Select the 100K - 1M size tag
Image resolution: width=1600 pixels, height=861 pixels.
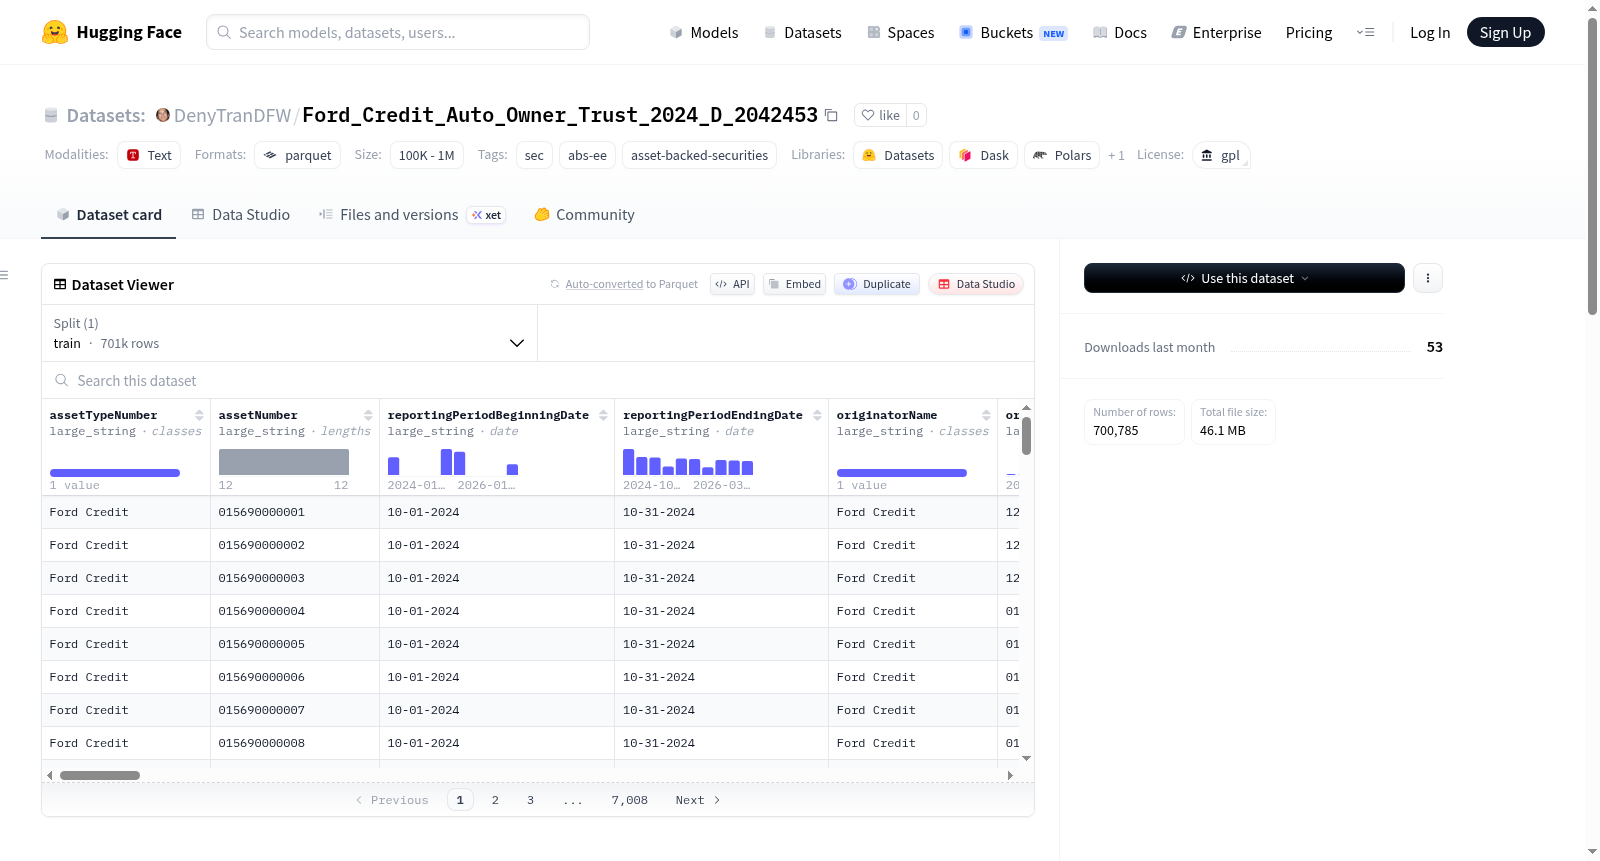(426, 155)
